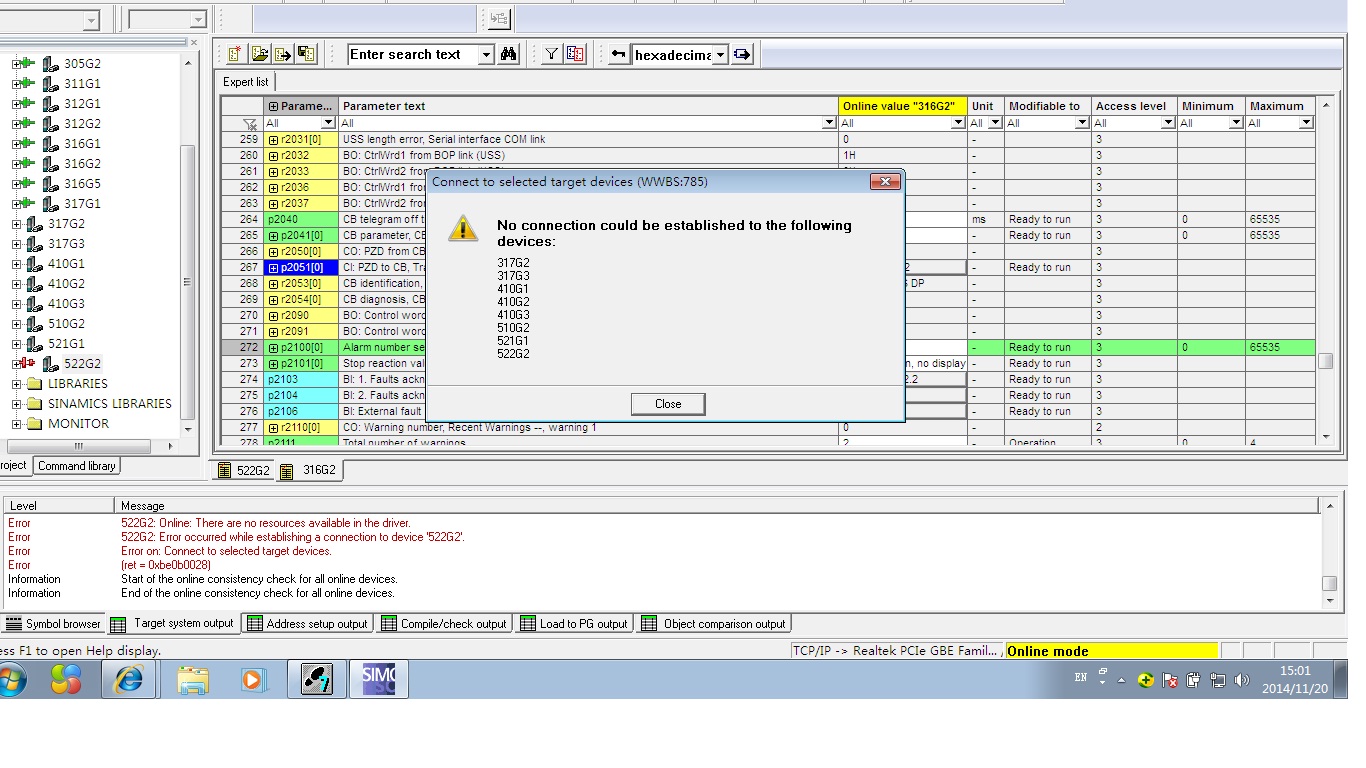Switch to the 316G2 document tab
Screen dimensions: 1366x768
(x=309, y=470)
